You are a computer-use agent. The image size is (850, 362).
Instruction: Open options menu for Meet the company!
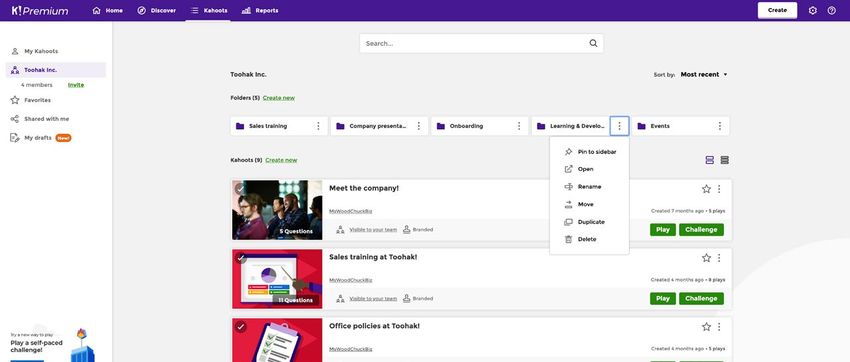coord(719,189)
